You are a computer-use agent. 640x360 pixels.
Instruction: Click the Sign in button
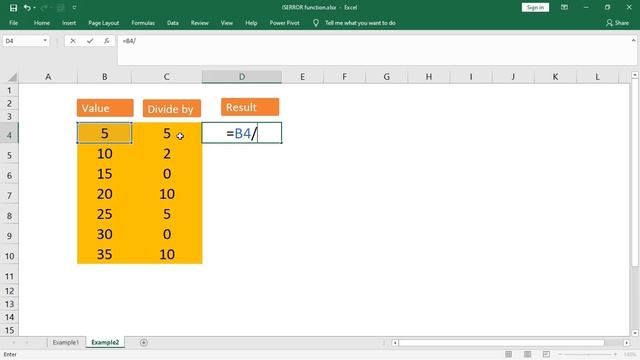535,7
